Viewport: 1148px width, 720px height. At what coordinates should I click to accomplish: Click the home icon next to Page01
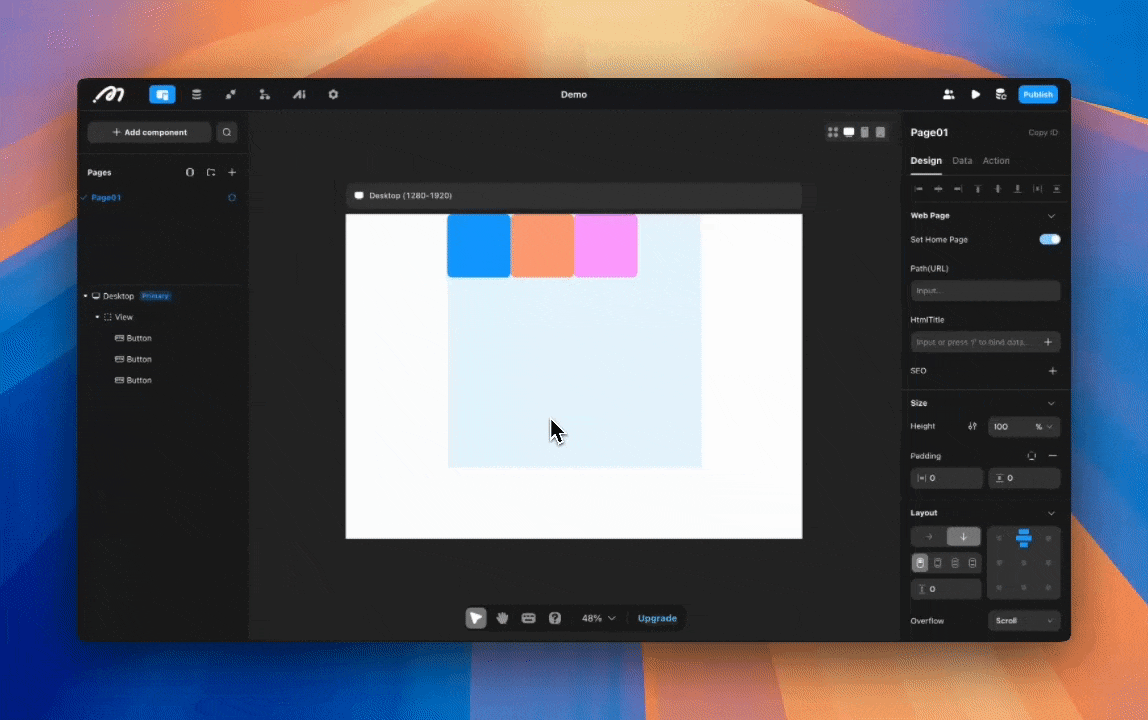[x=232, y=198]
